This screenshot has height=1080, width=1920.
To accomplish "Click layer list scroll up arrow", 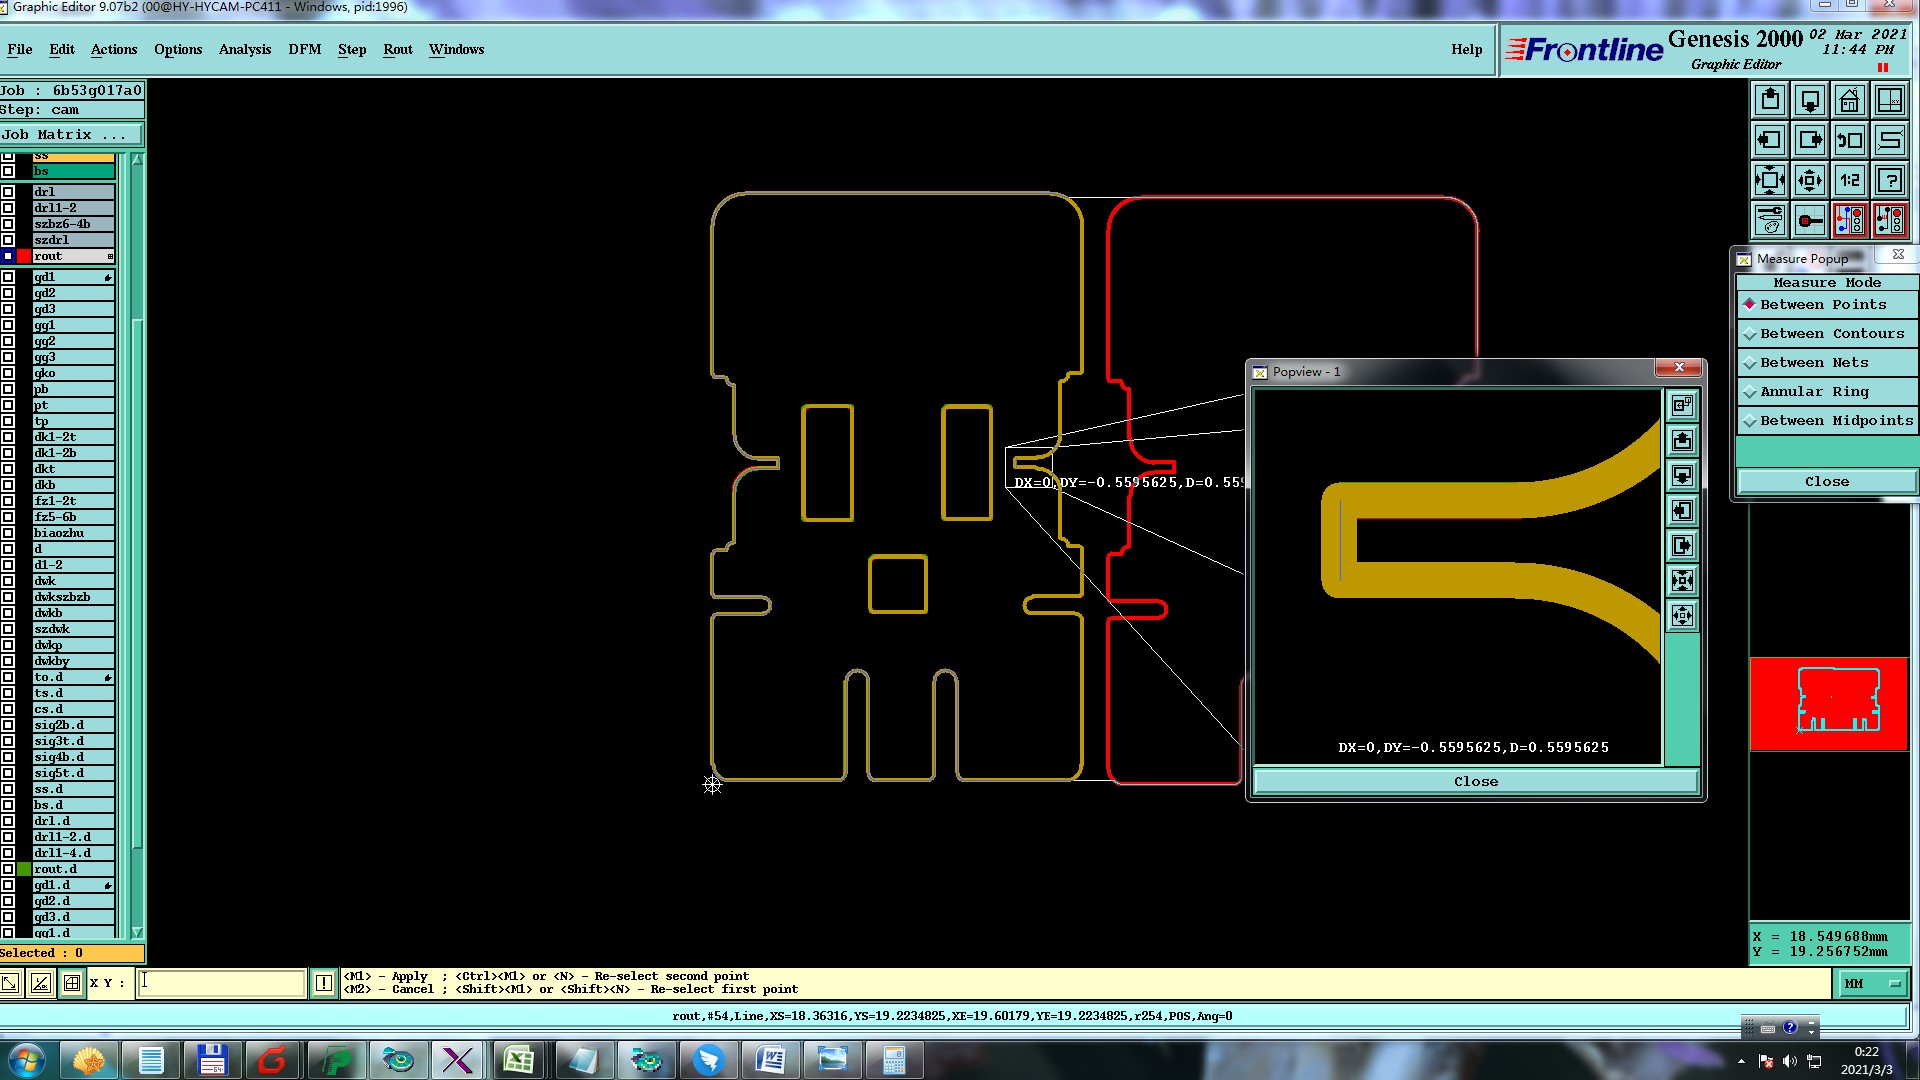I will point(137,160).
